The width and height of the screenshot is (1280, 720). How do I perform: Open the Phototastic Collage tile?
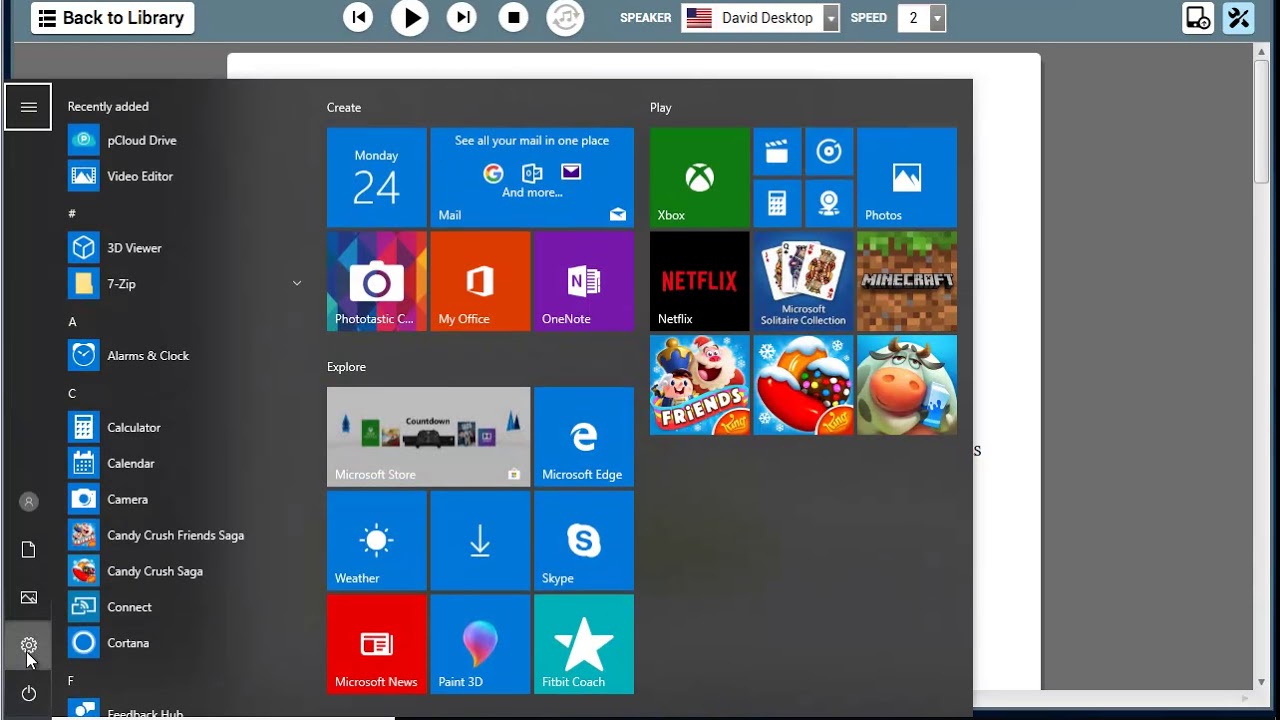click(x=377, y=281)
